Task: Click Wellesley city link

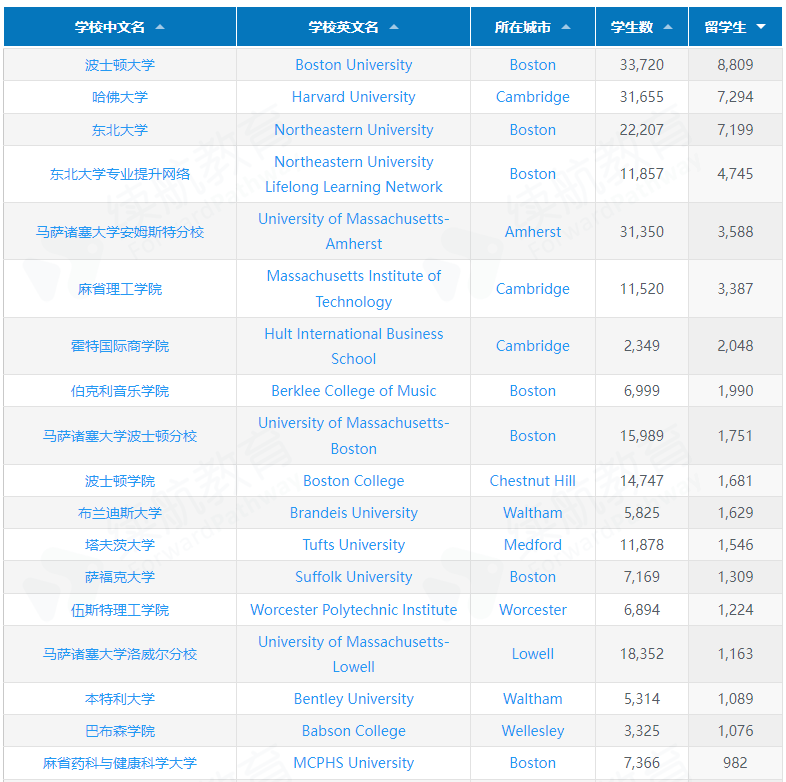Action: [x=532, y=731]
